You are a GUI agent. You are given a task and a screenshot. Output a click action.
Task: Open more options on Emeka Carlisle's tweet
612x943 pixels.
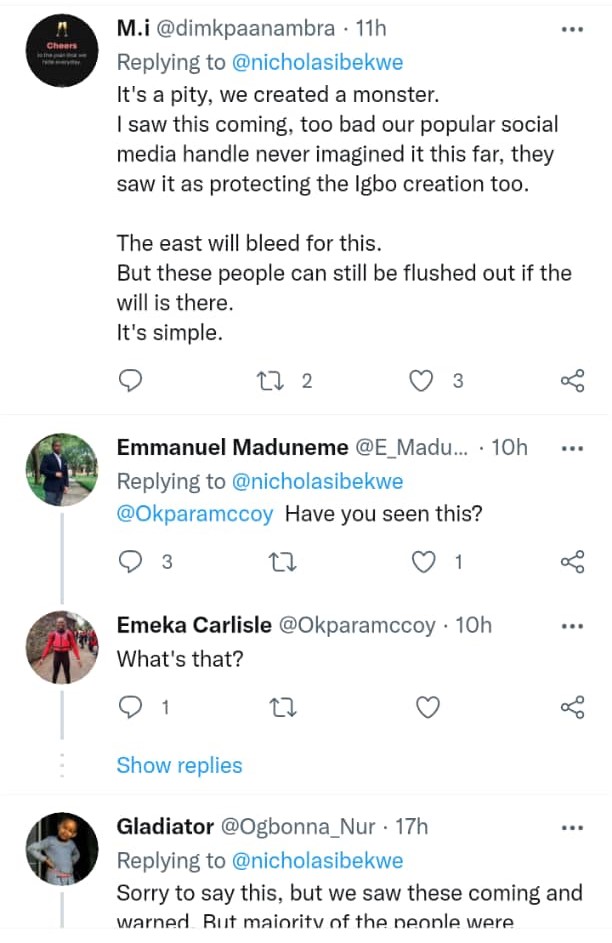click(x=572, y=625)
